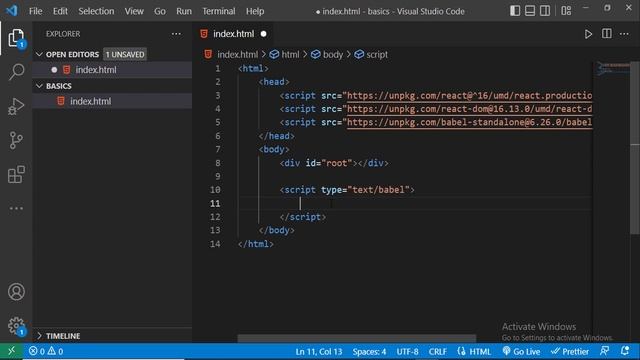The width and height of the screenshot is (640, 360).
Task: Open the Run menu
Action: pos(184,11)
